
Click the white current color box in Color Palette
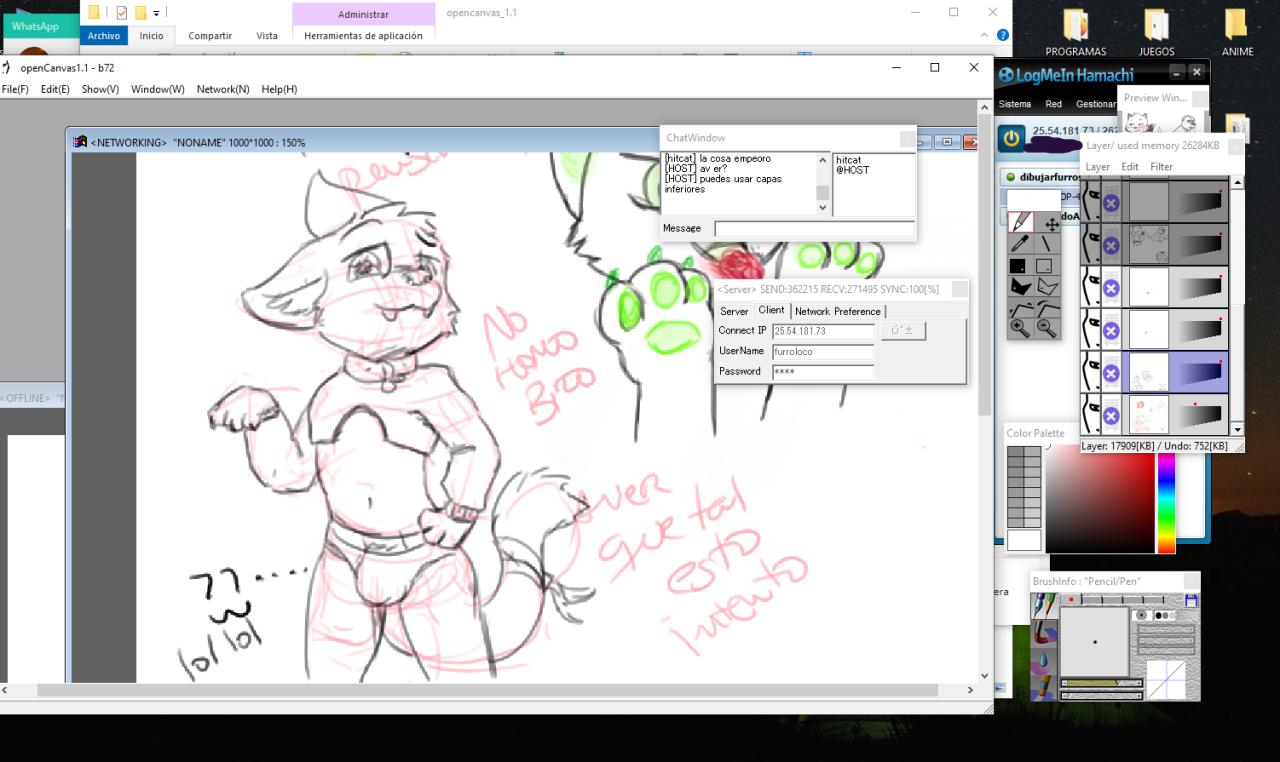[x=1024, y=541]
